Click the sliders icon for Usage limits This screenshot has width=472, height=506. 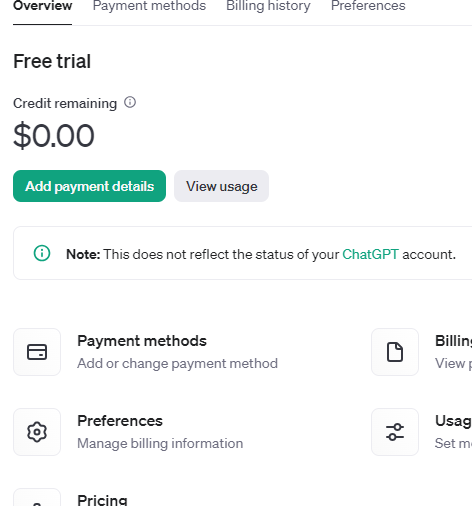[x=395, y=432]
